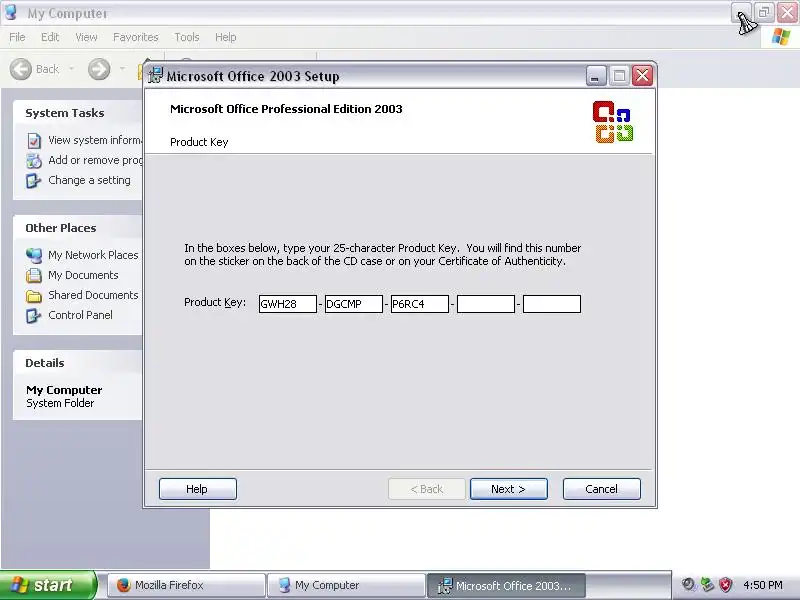Click the network computers tray icon

[707, 585]
